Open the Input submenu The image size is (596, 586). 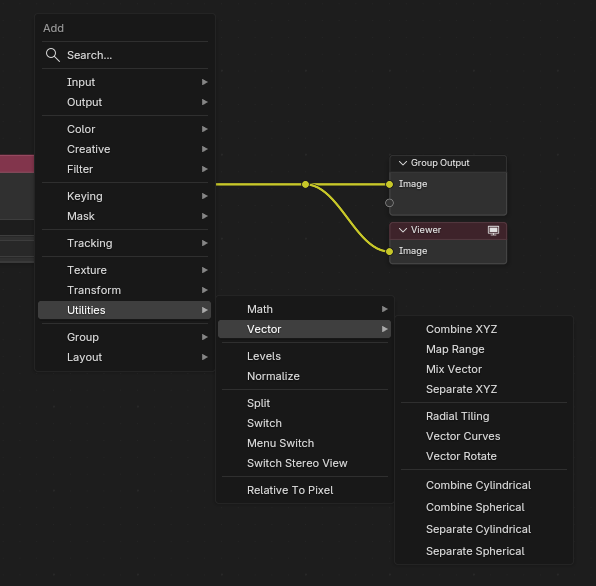point(125,82)
